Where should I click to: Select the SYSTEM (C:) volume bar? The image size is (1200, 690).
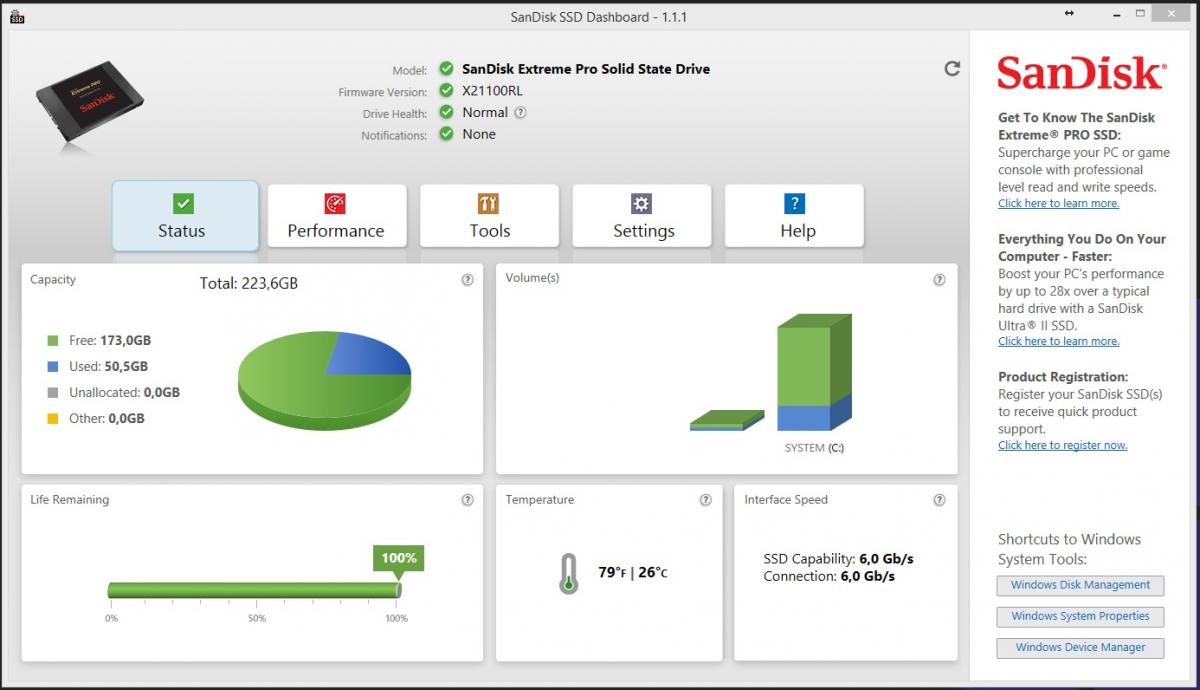tap(814, 372)
